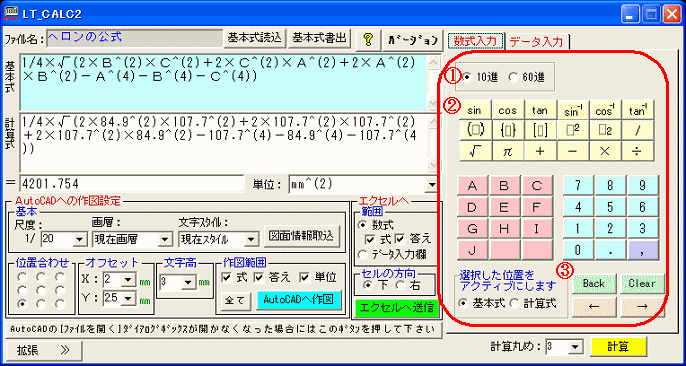Insert round parentheses bracket key
The image size is (686, 366).
point(474,130)
